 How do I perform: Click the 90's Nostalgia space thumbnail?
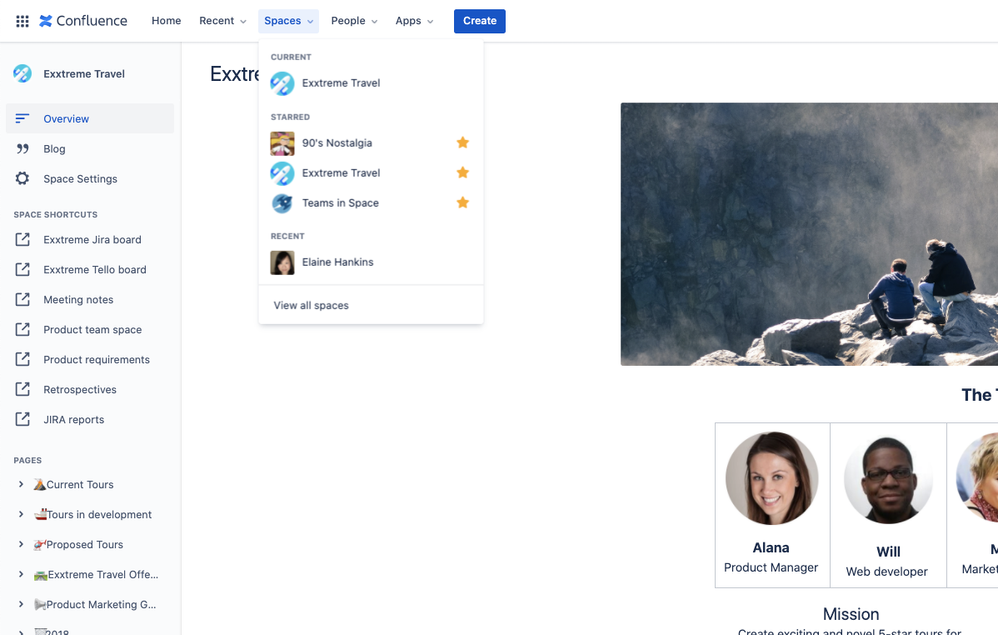pyautogui.click(x=282, y=143)
